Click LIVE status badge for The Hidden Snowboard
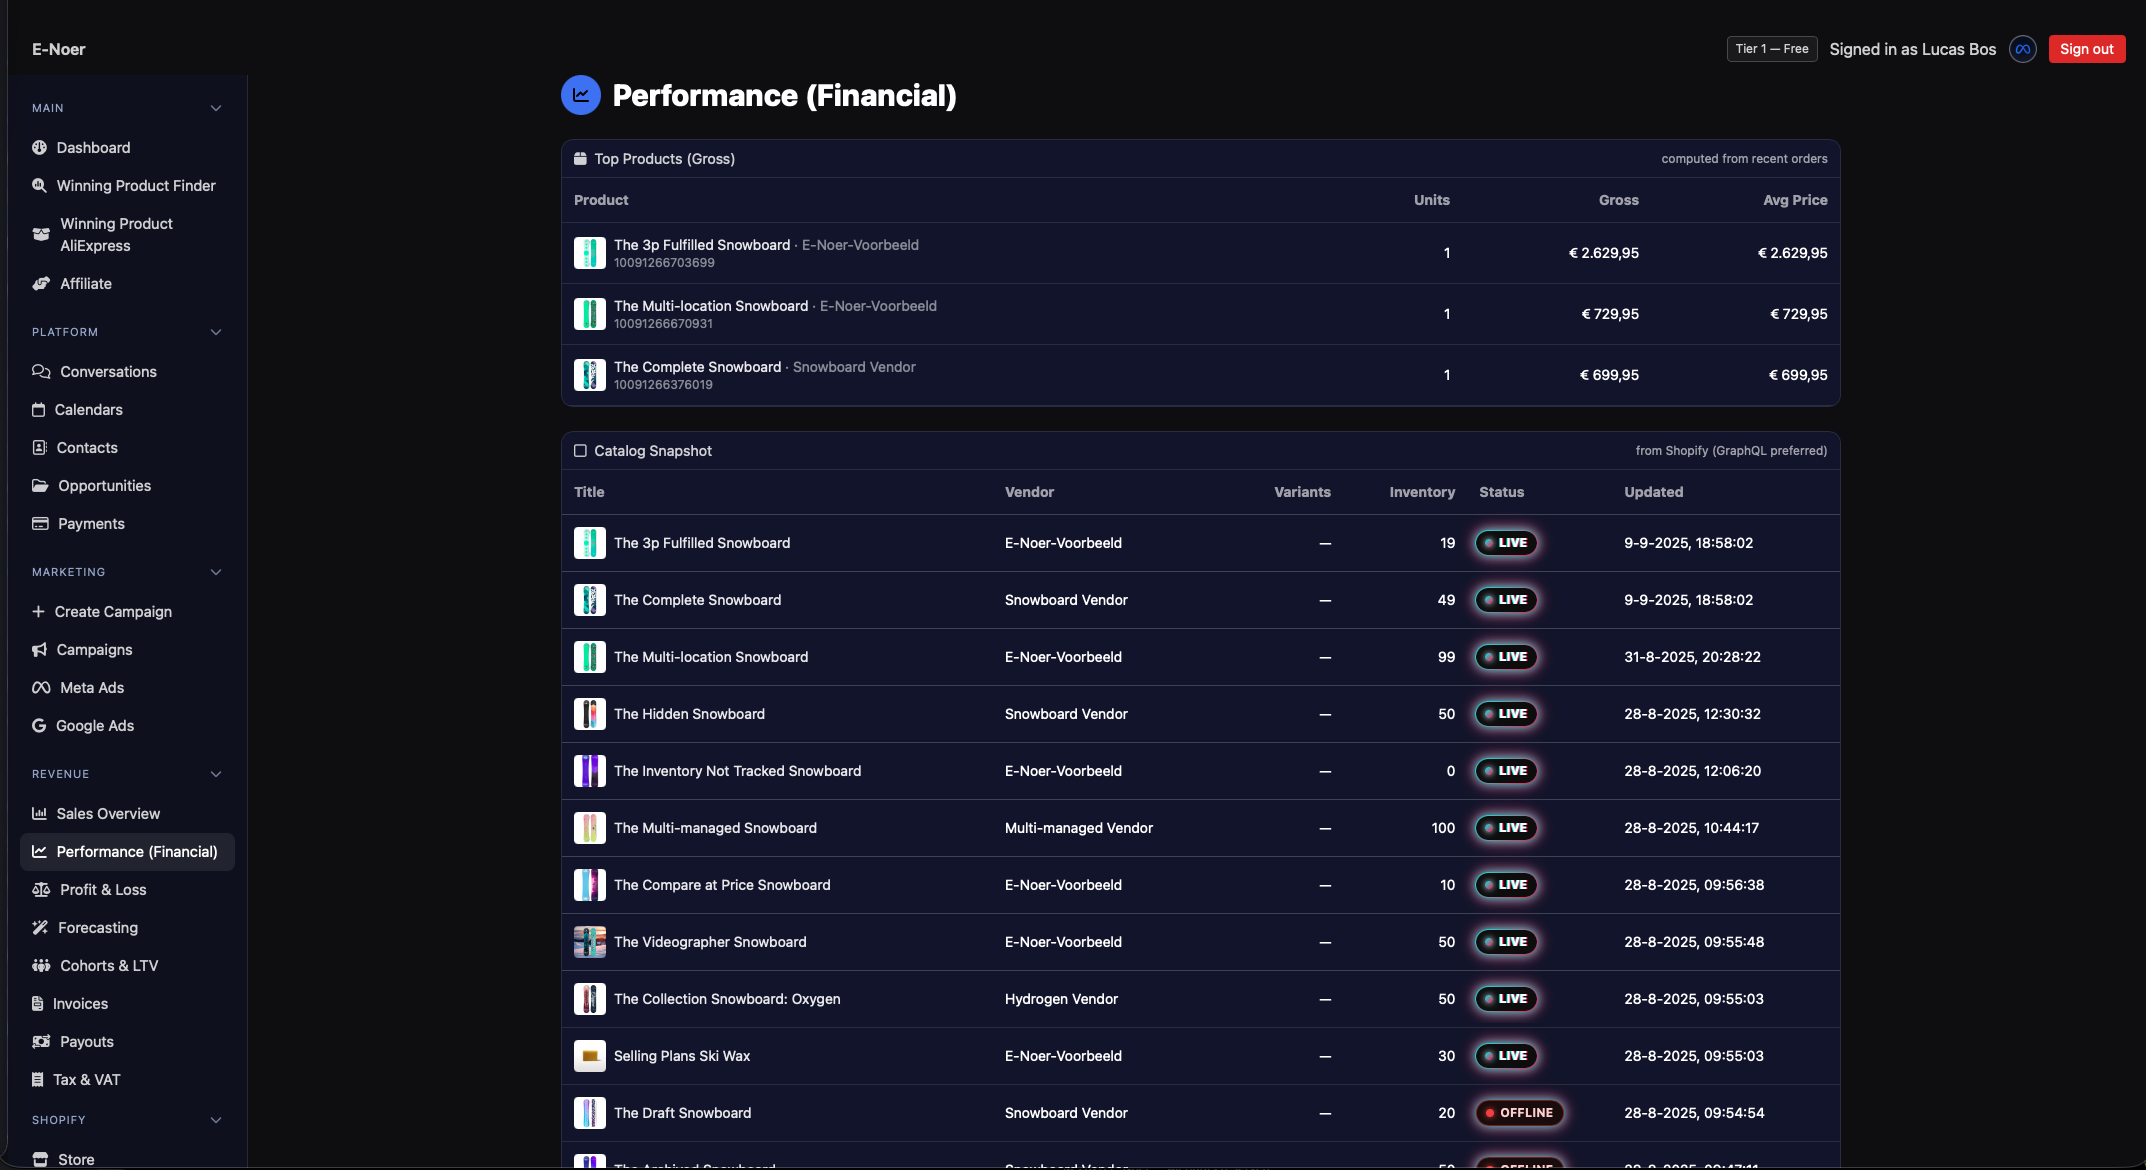The image size is (2146, 1170). pyautogui.click(x=1505, y=714)
